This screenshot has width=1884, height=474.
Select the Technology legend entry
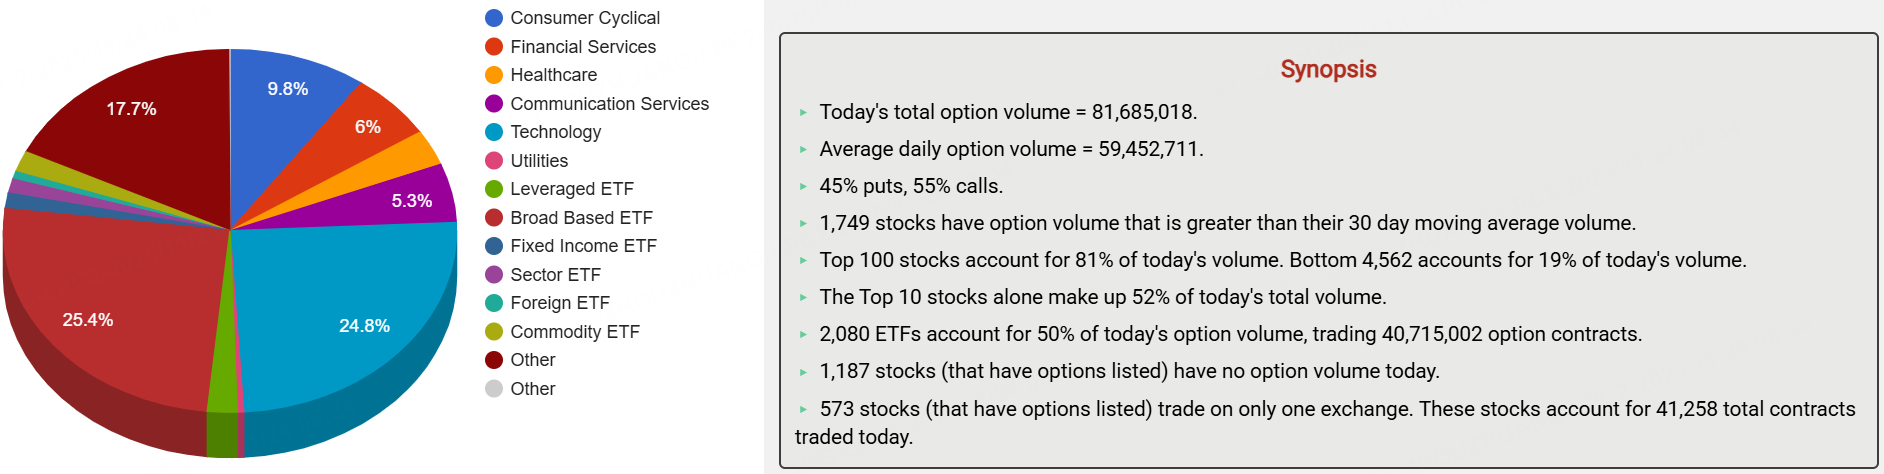point(555,132)
